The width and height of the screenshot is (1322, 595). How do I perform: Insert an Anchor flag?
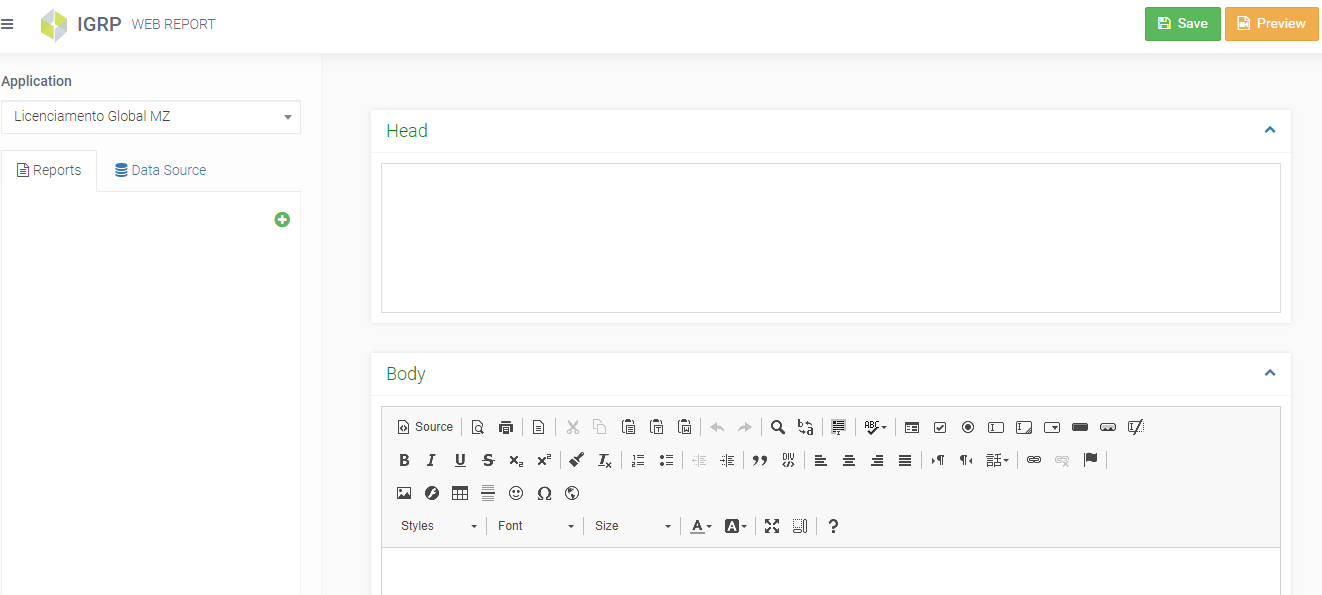1090,460
